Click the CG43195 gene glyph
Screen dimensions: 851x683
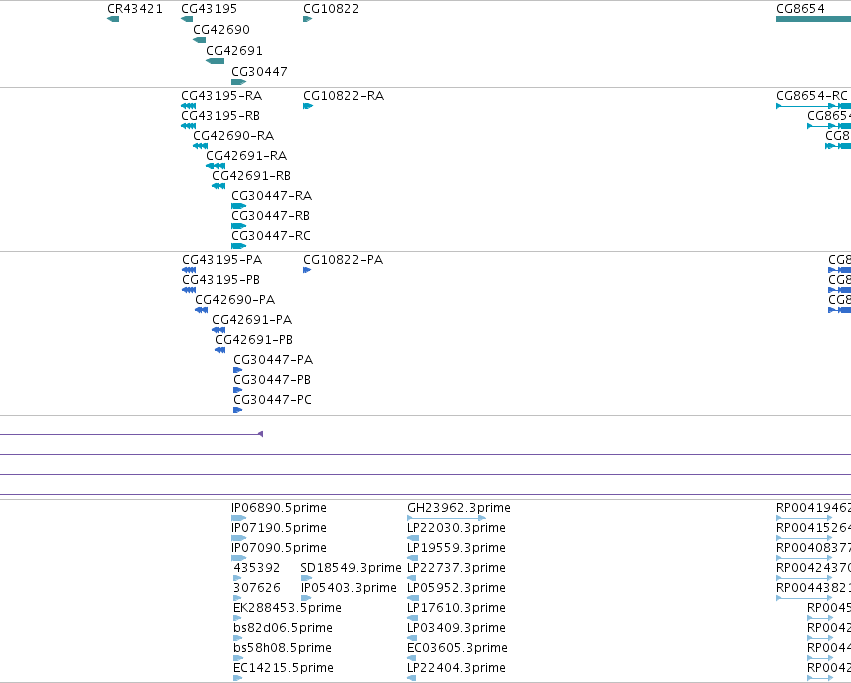[x=187, y=19]
